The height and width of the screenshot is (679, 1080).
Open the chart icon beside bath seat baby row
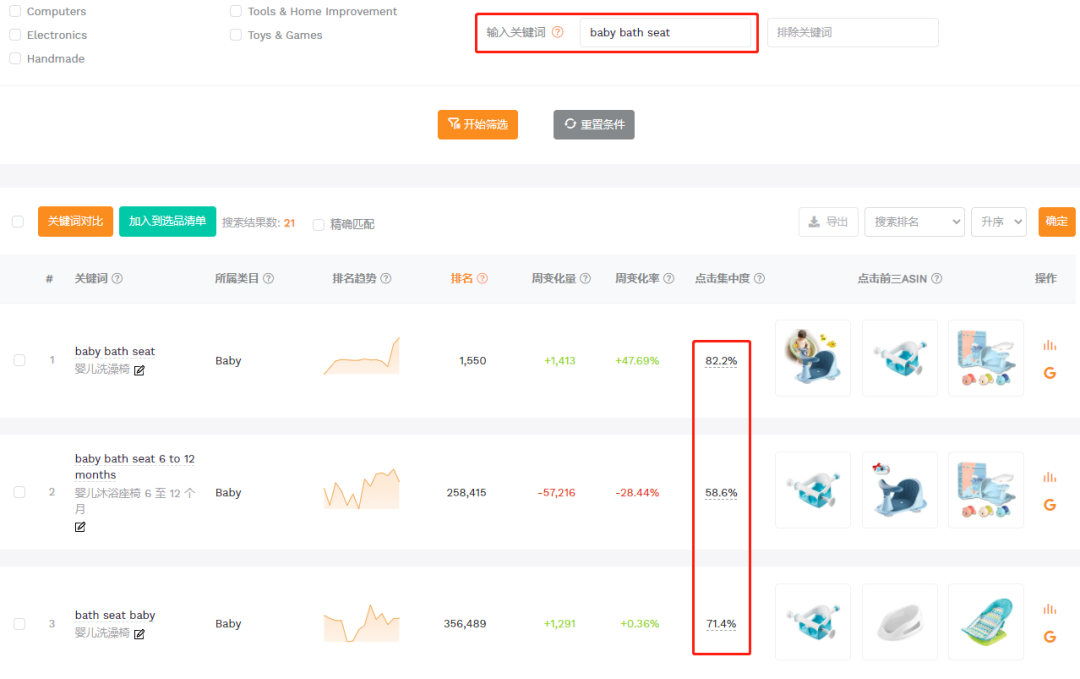point(1049,608)
